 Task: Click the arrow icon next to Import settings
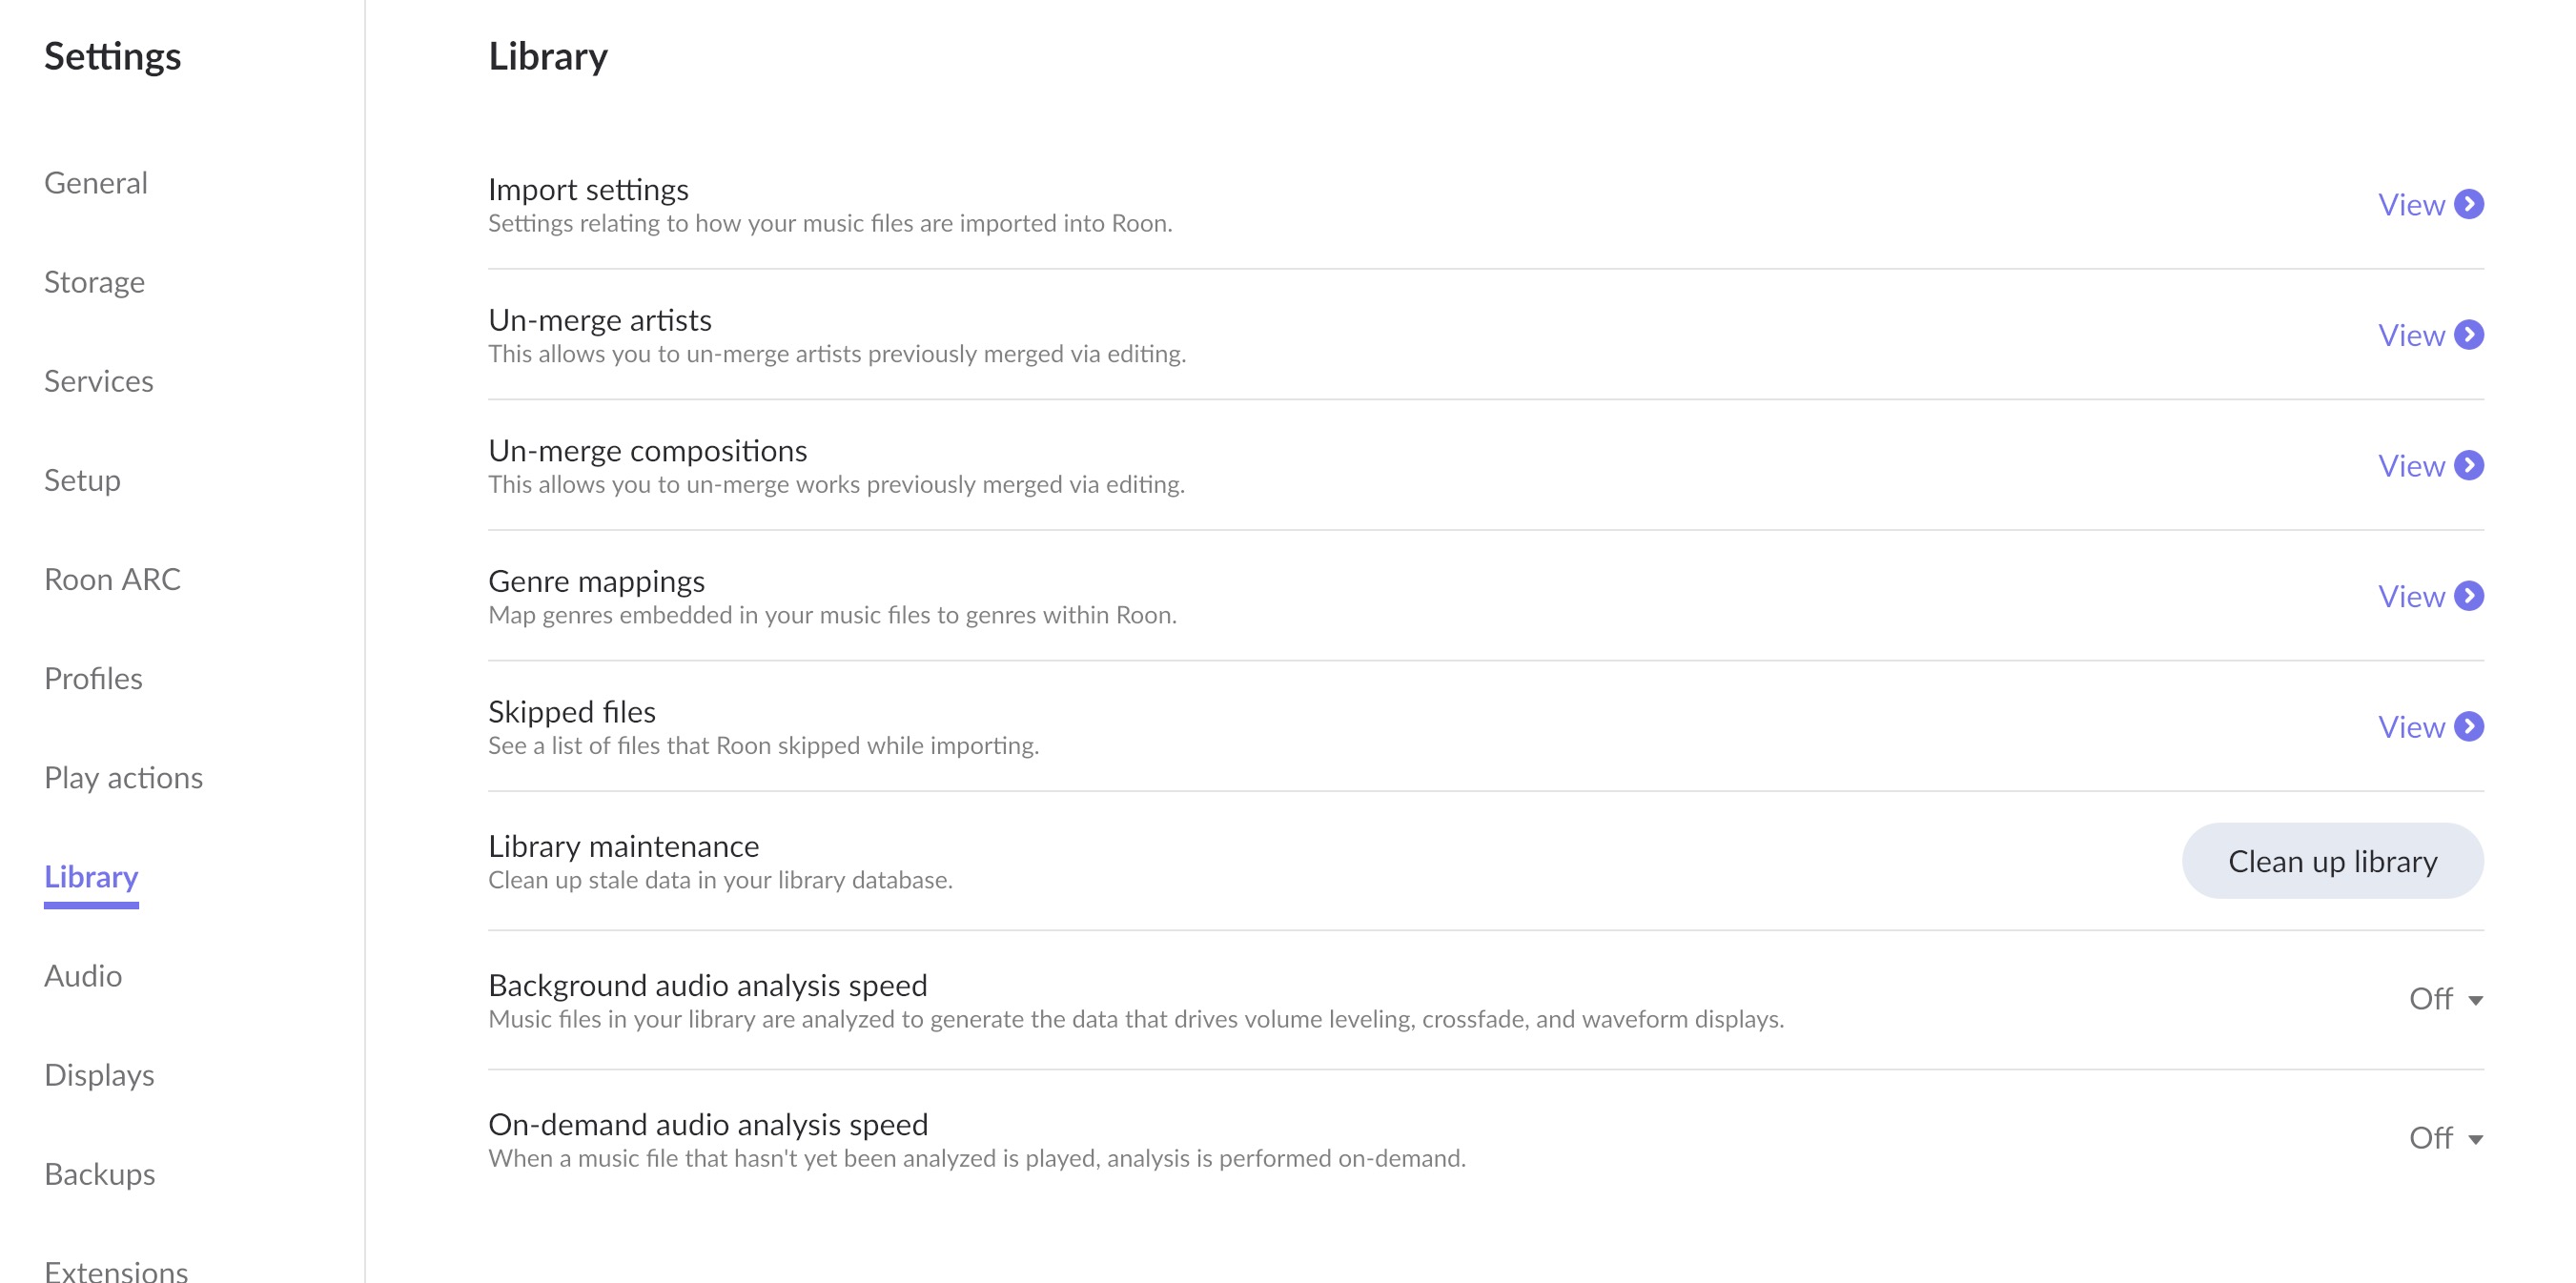point(2468,204)
